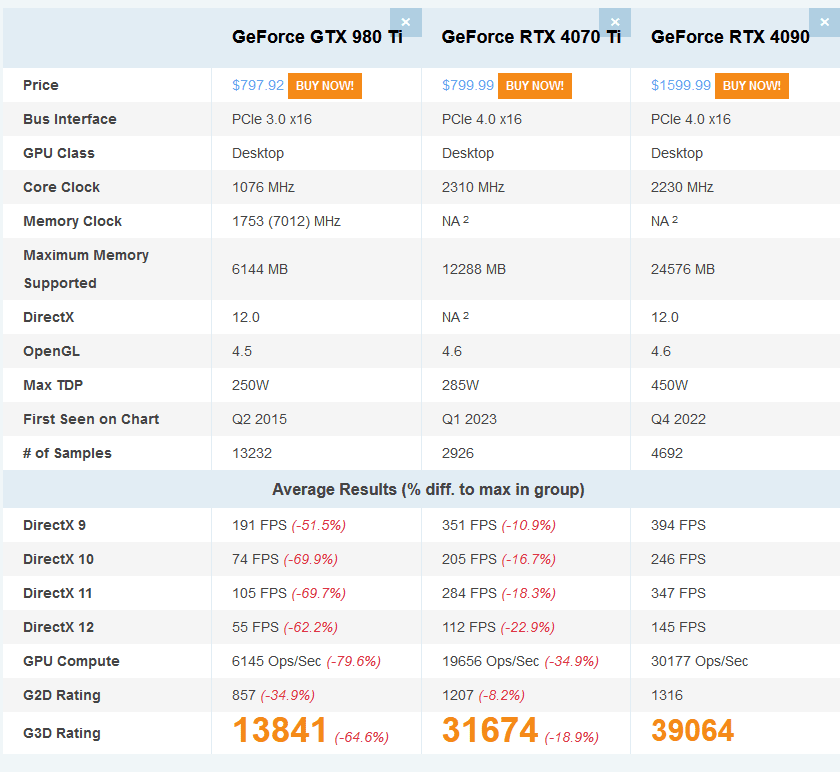Click the 191 FPS DirectX 9 result
The height and width of the screenshot is (772, 840).
pos(259,525)
